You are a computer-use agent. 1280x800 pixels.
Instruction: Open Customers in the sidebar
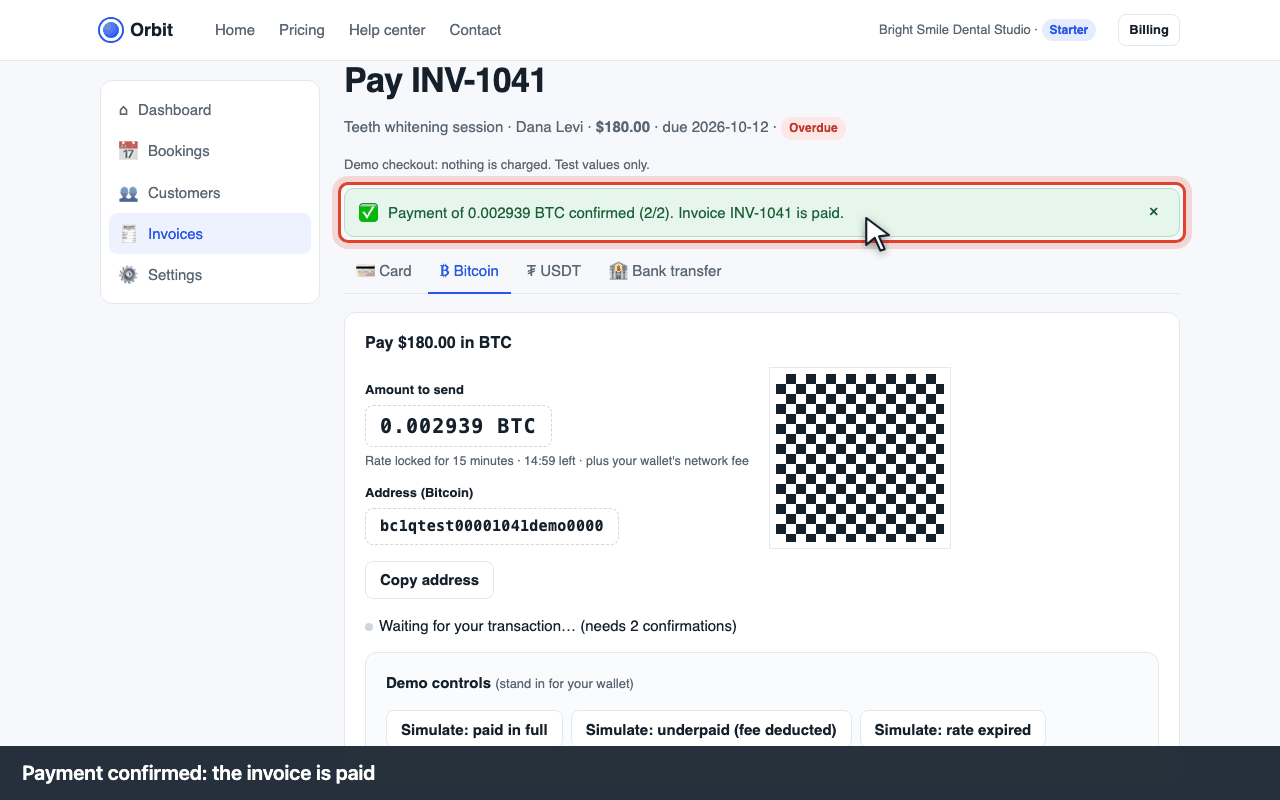(x=210, y=193)
